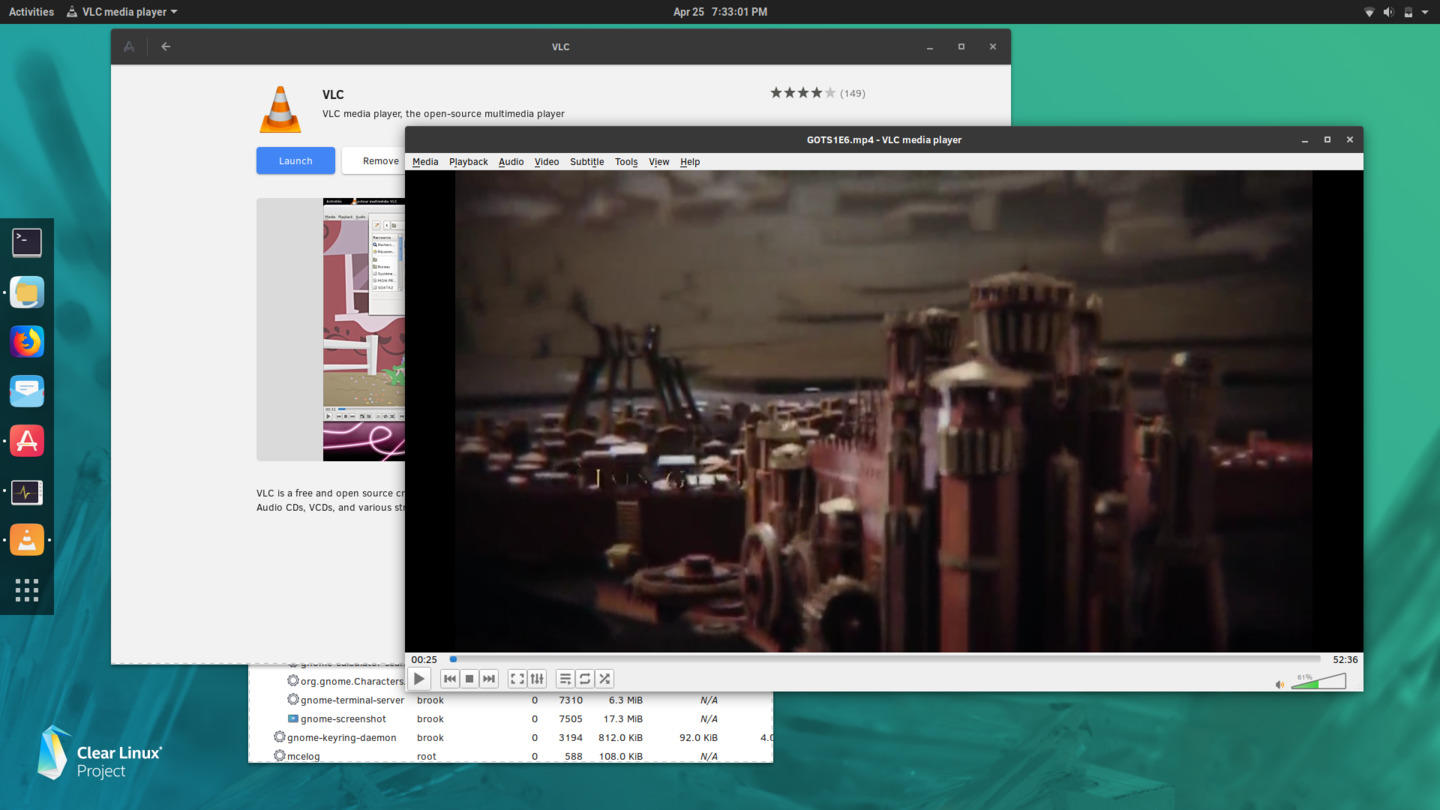Stop playback in VLC
The image size is (1440, 810).
[x=469, y=679]
